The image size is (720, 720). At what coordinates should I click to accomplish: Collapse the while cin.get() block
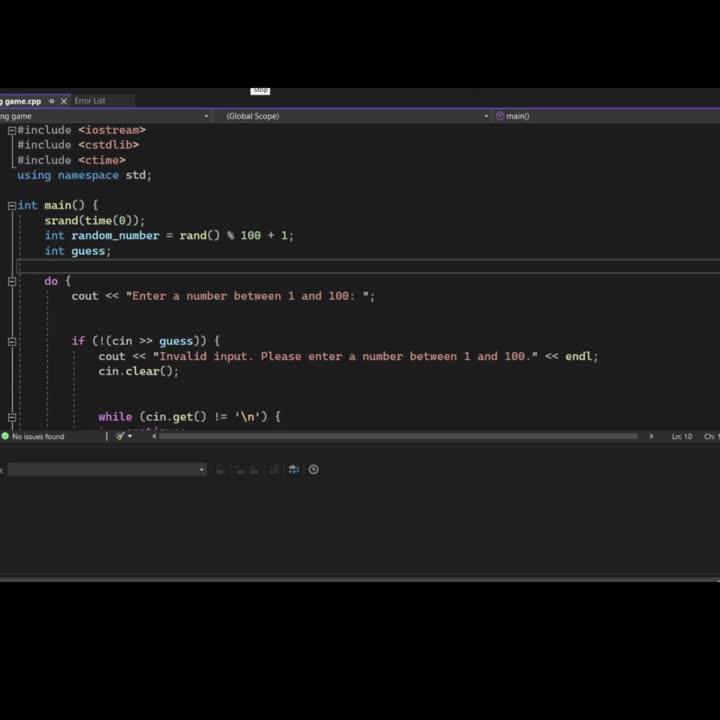point(12,417)
